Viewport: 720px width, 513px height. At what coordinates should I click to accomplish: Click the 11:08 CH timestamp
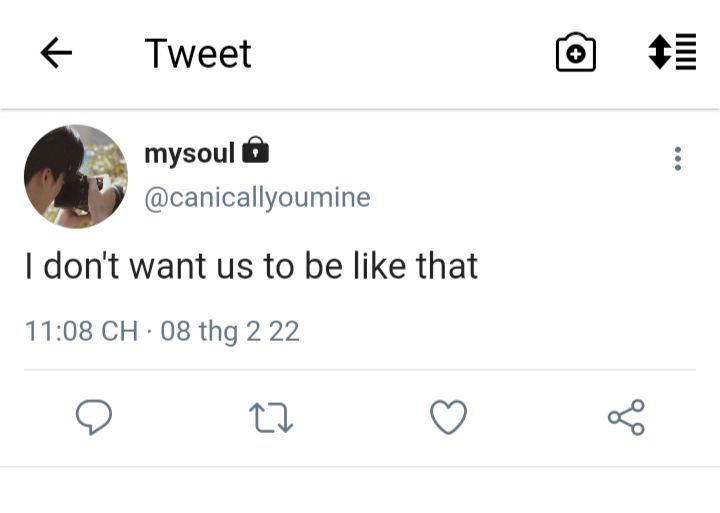81,331
